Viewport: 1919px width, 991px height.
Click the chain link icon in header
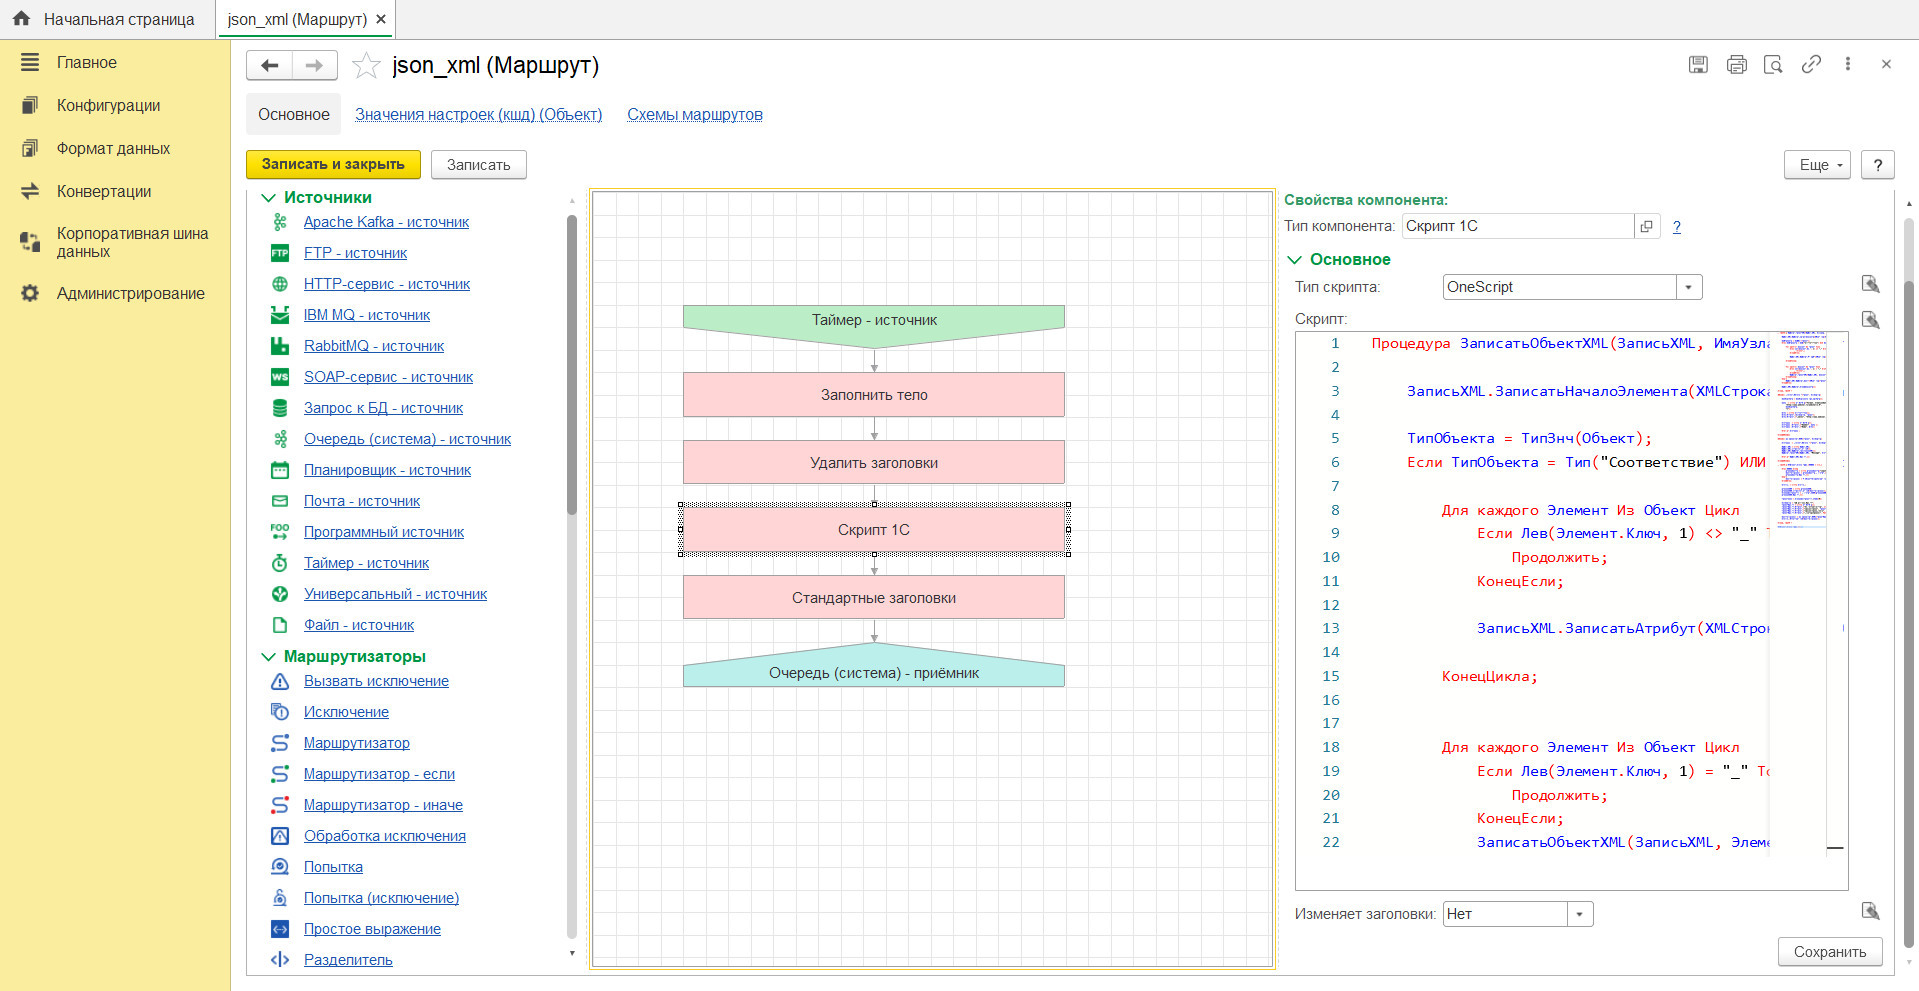coord(1811,65)
